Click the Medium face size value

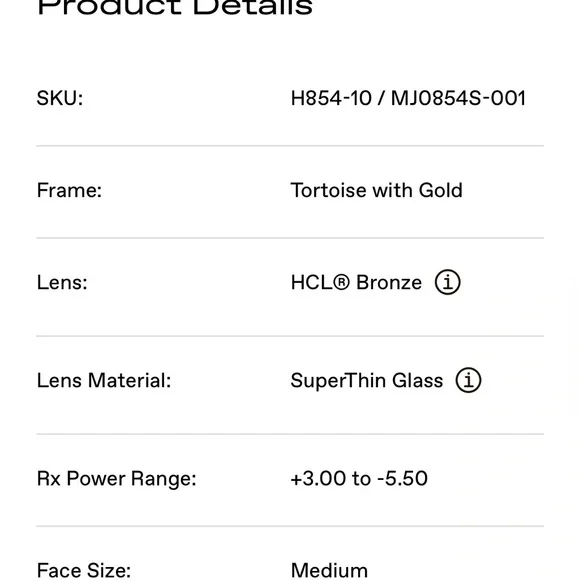pos(329,570)
